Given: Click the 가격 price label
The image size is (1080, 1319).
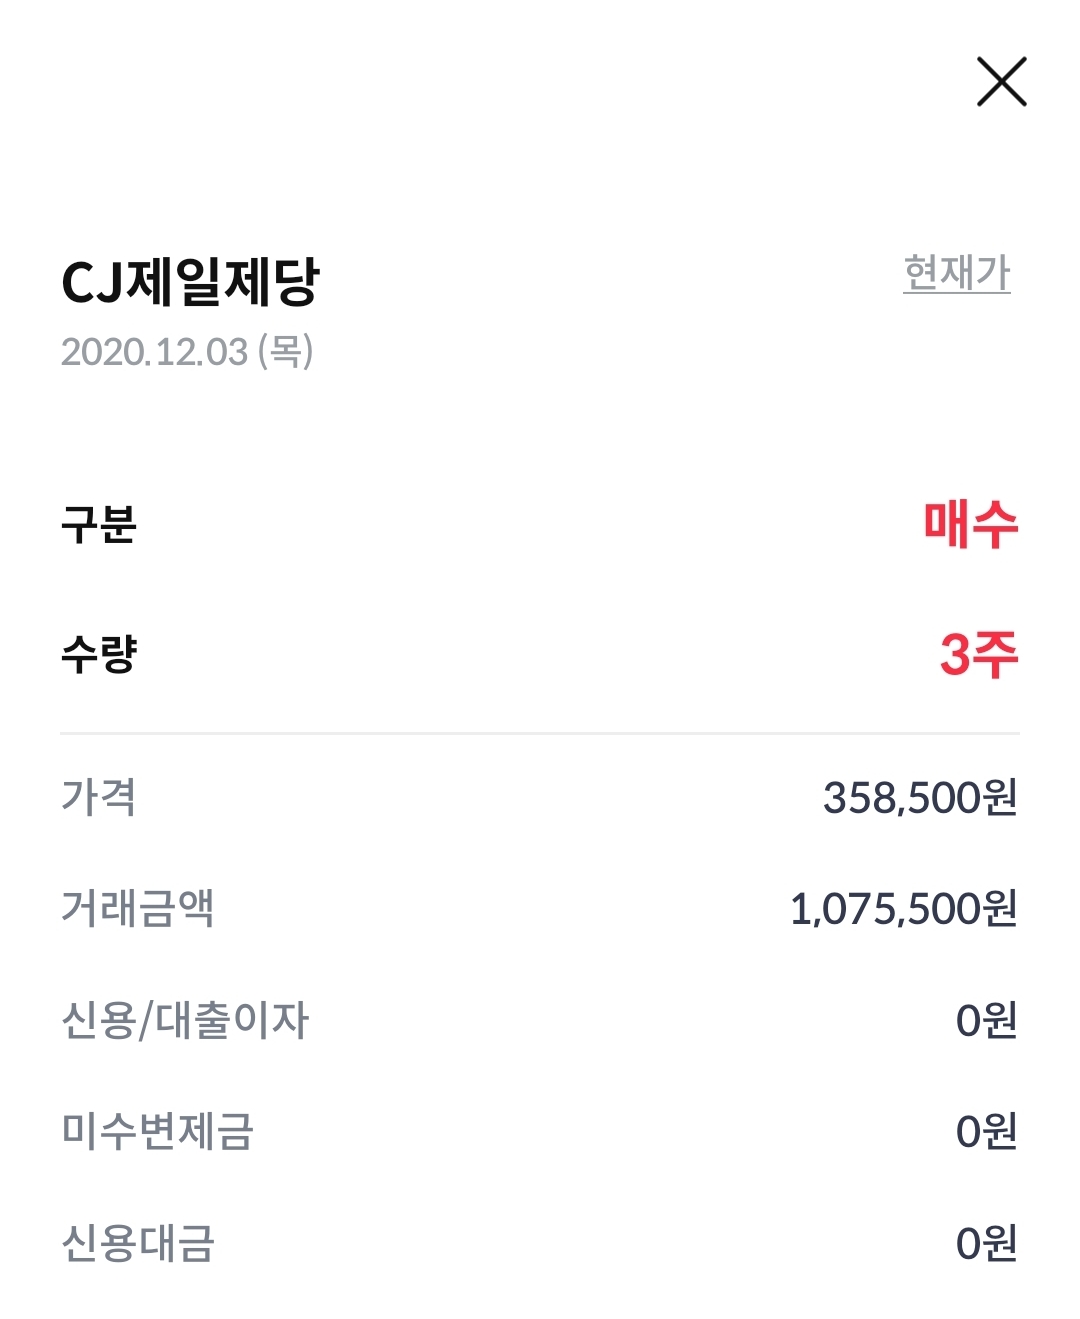Looking at the screenshot, I should (x=98, y=797).
